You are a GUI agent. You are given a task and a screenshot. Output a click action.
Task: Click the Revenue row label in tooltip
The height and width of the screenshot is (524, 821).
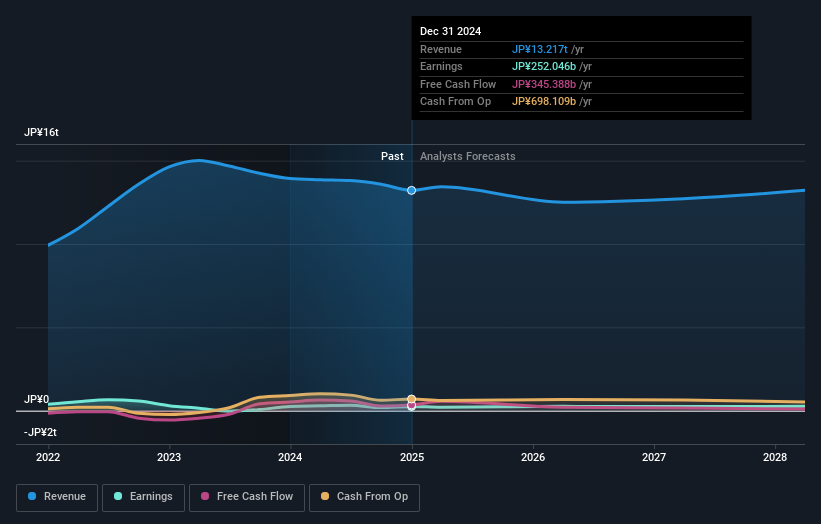coord(441,49)
